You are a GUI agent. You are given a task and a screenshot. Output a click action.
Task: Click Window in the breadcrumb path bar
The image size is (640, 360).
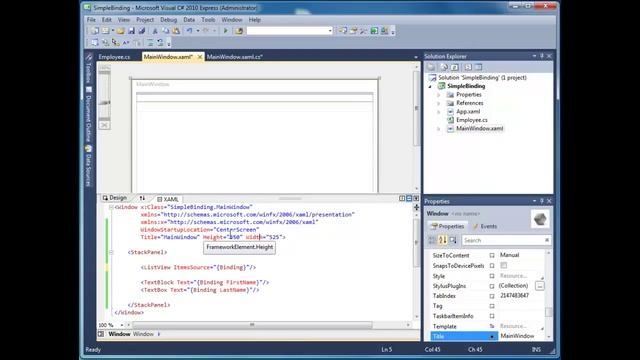pyautogui.click(x=119, y=334)
